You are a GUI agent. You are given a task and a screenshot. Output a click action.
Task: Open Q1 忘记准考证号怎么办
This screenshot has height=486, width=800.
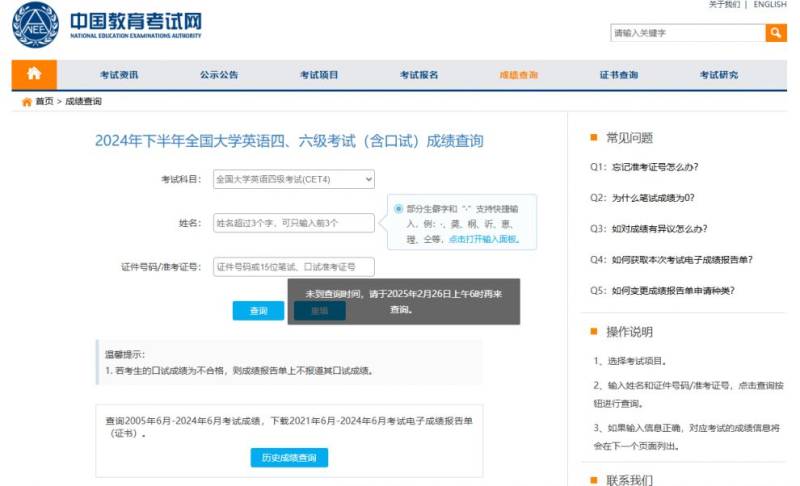click(644, 167)
